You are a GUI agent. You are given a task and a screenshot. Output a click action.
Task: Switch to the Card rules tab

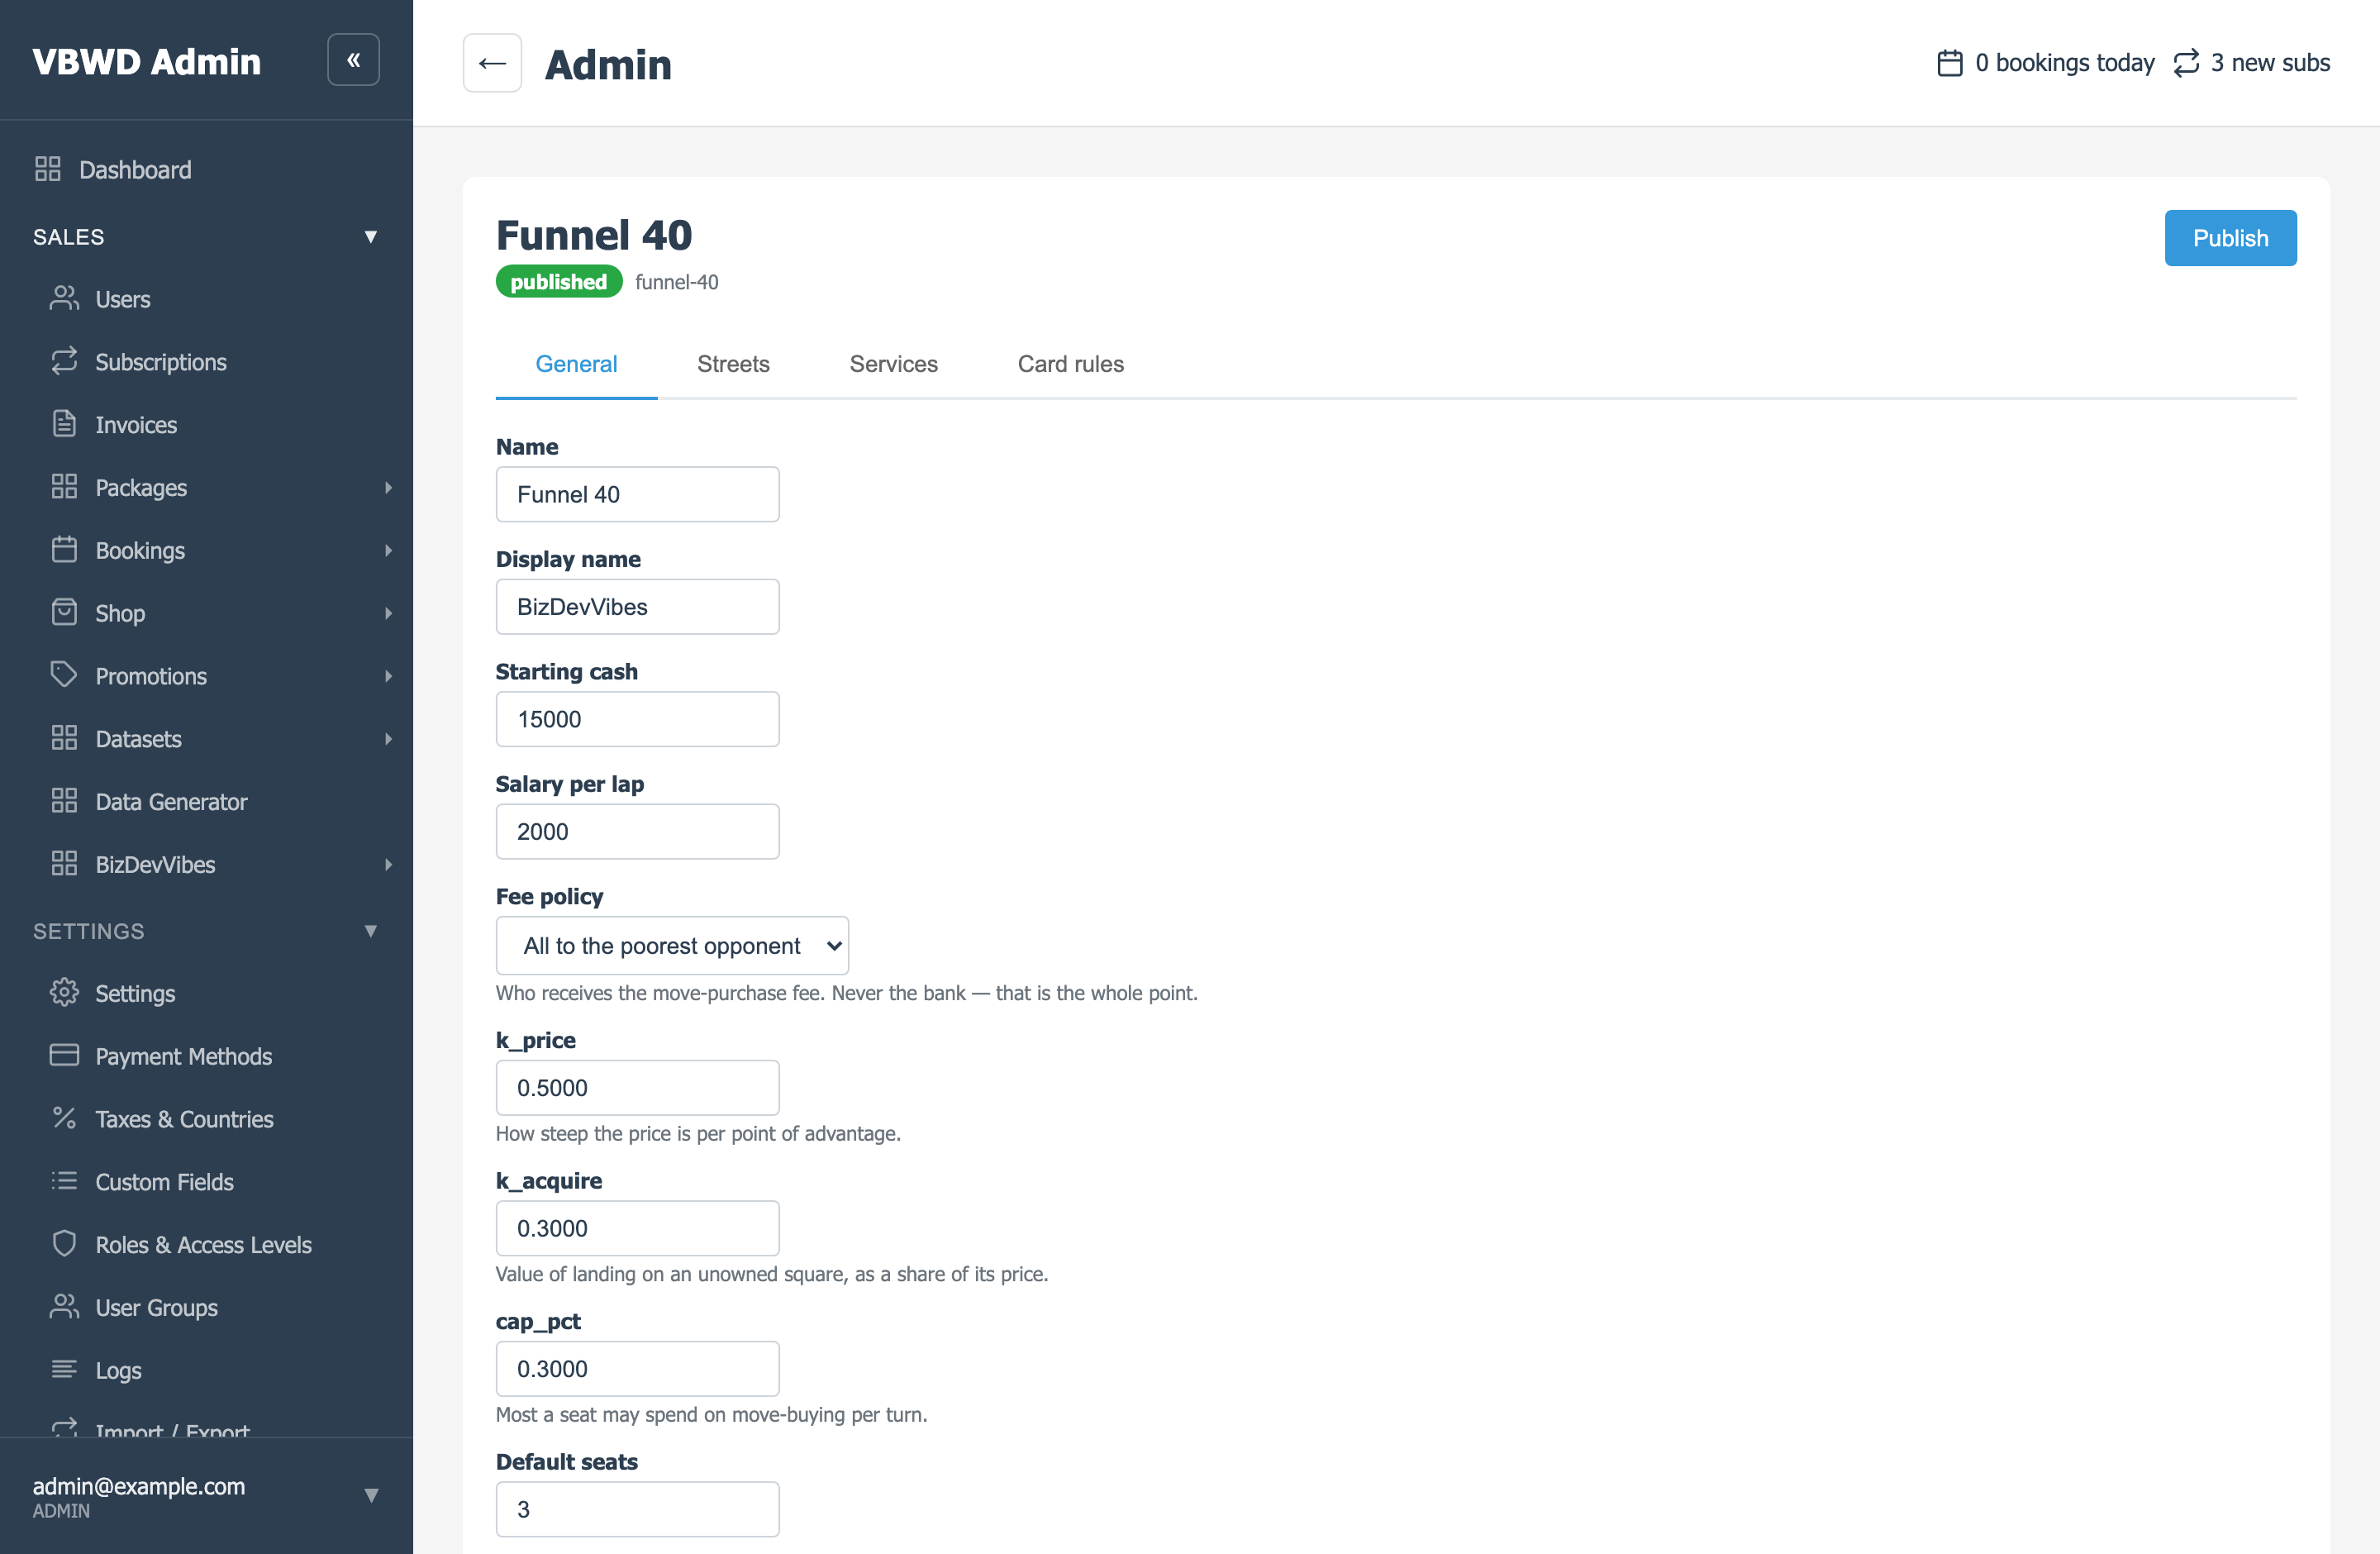click(1070, 364)
